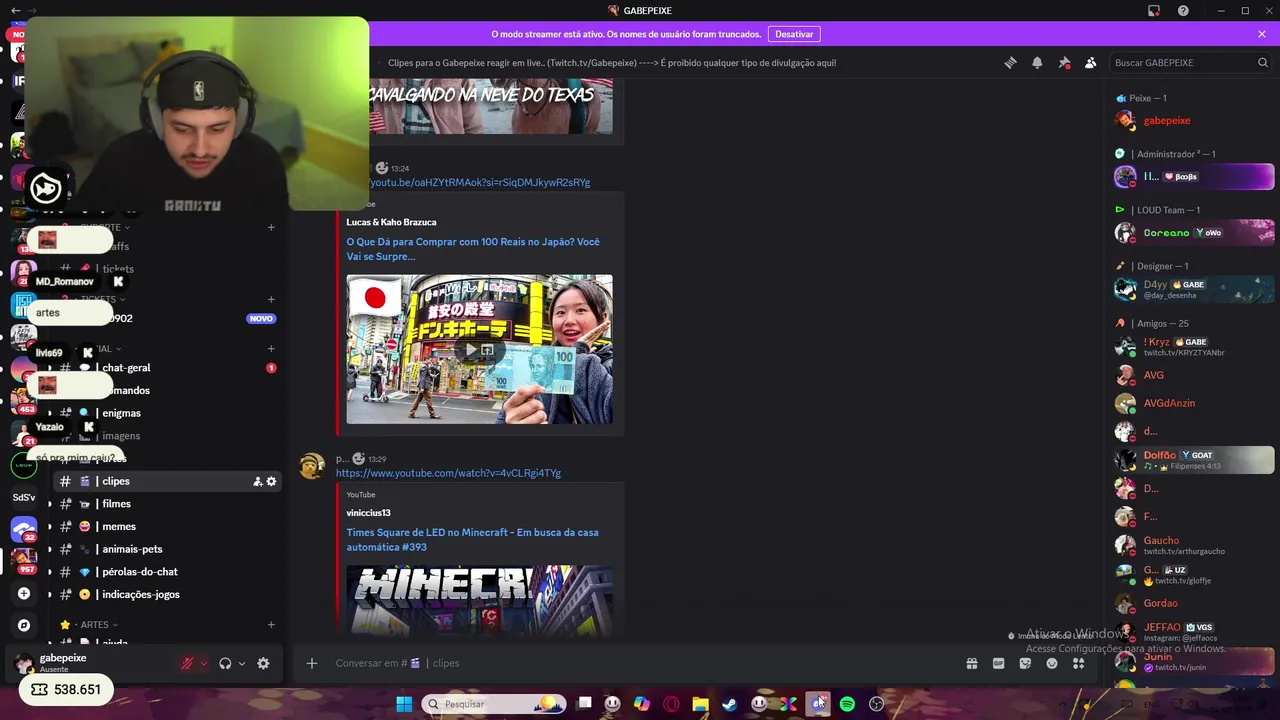Open the clipes channel
Image resolution: width=1280 pixels, height=720 pixels.
(x=165, y=481)
